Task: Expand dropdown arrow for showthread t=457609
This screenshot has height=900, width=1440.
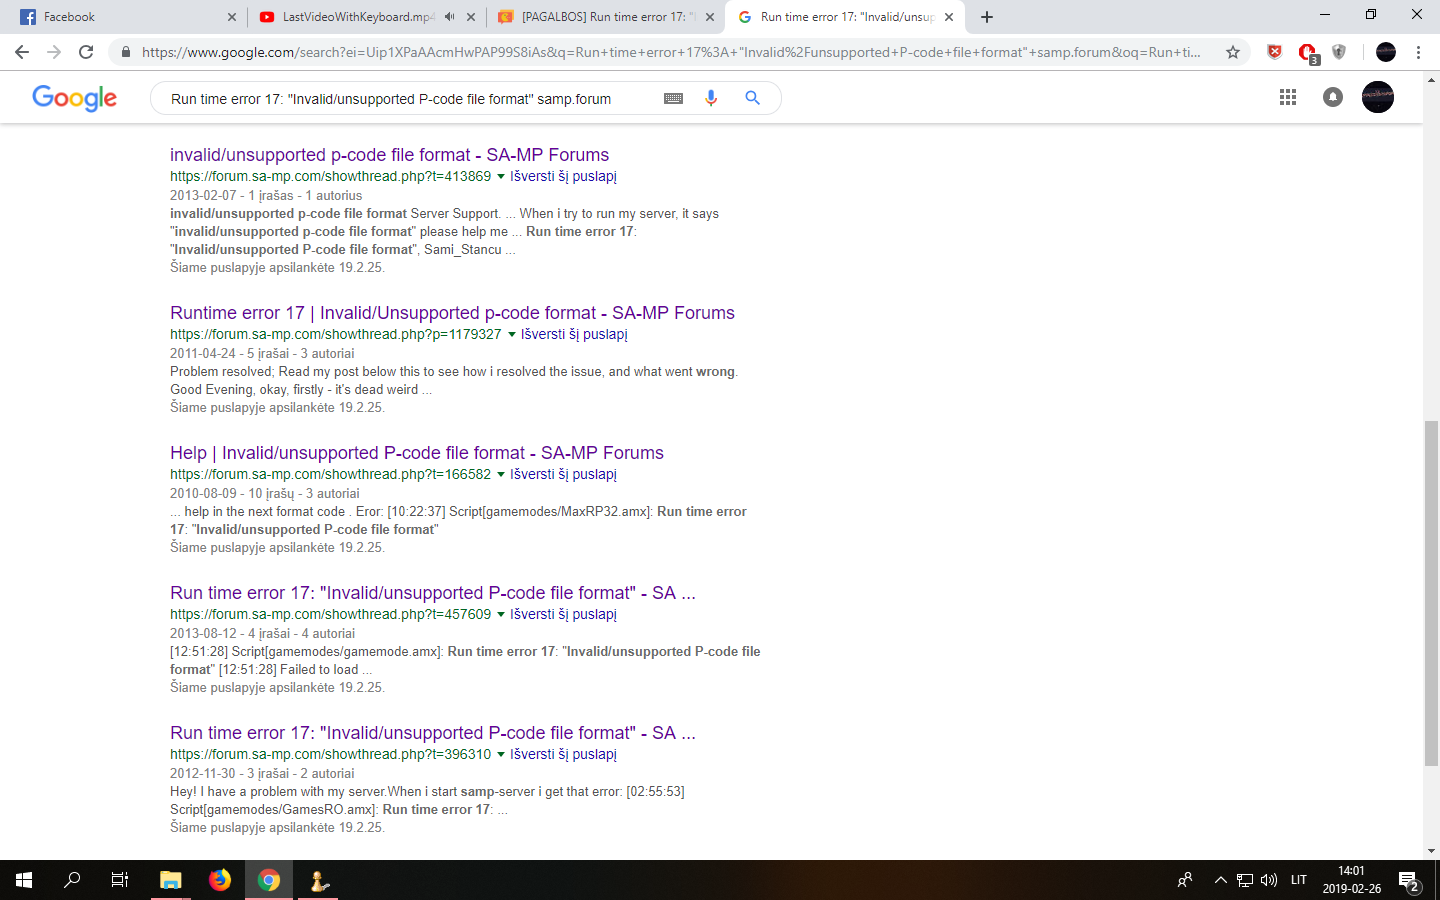Action: tap(501, 615)
